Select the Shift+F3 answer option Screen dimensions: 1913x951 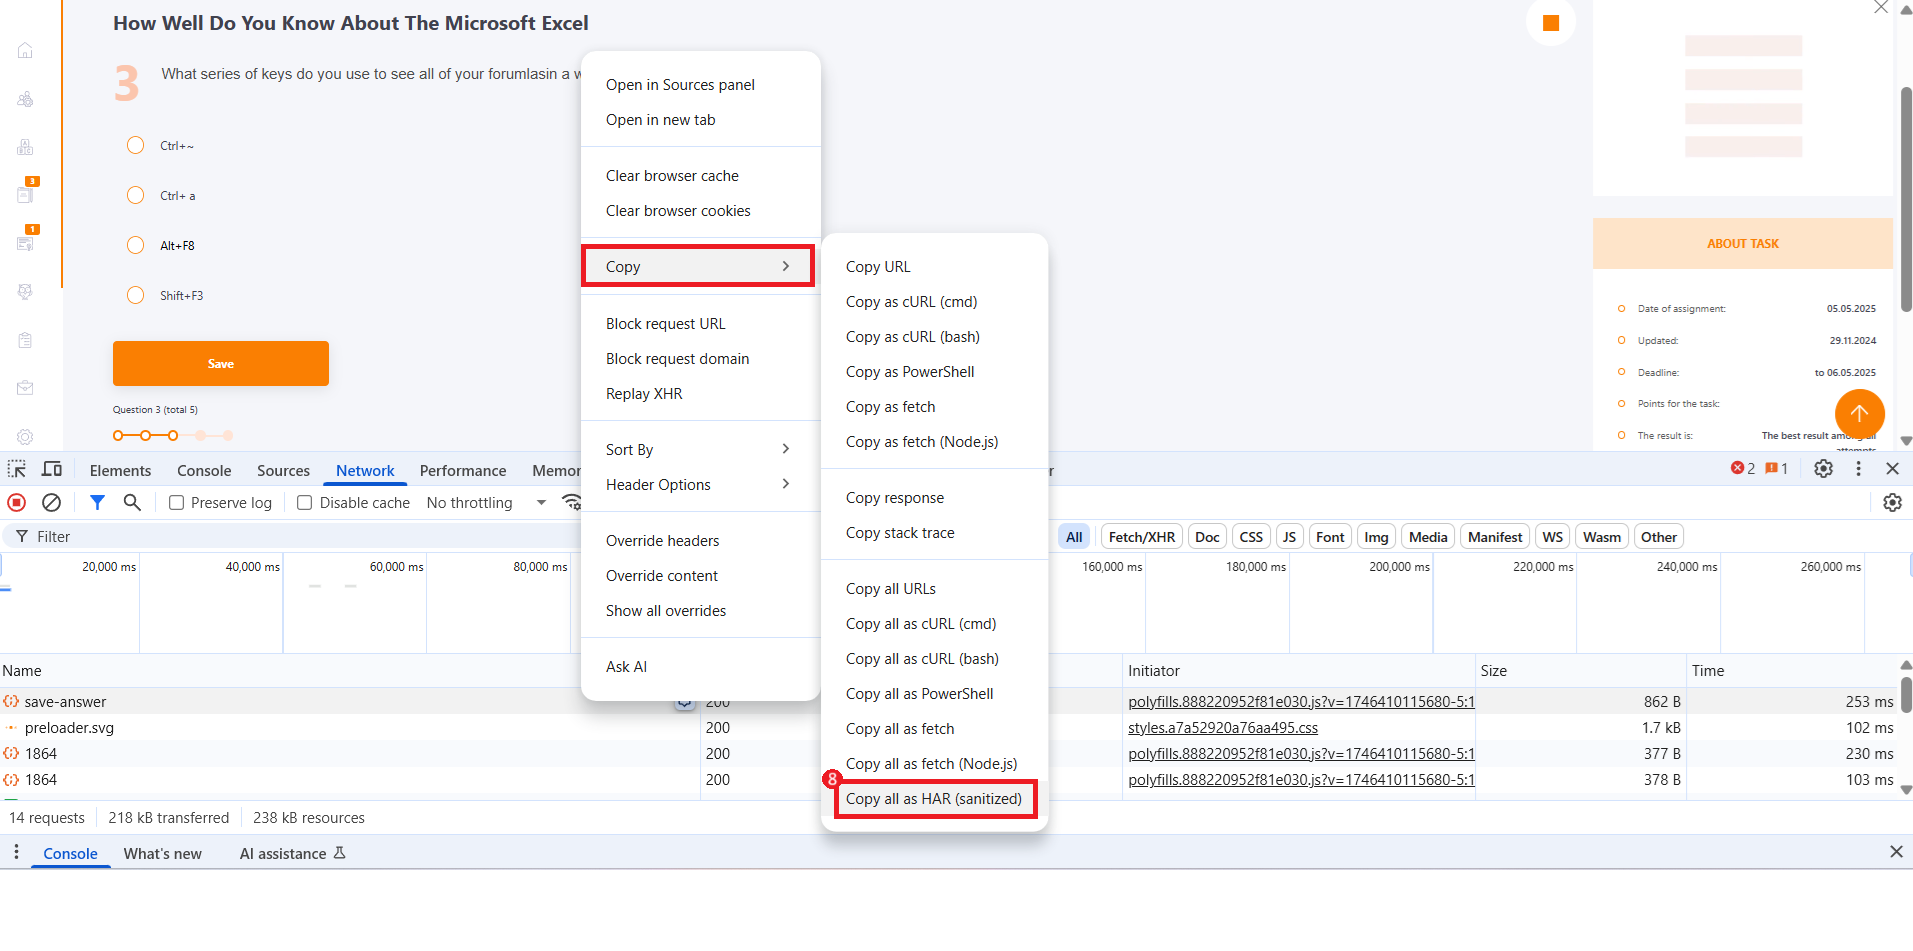136,295
